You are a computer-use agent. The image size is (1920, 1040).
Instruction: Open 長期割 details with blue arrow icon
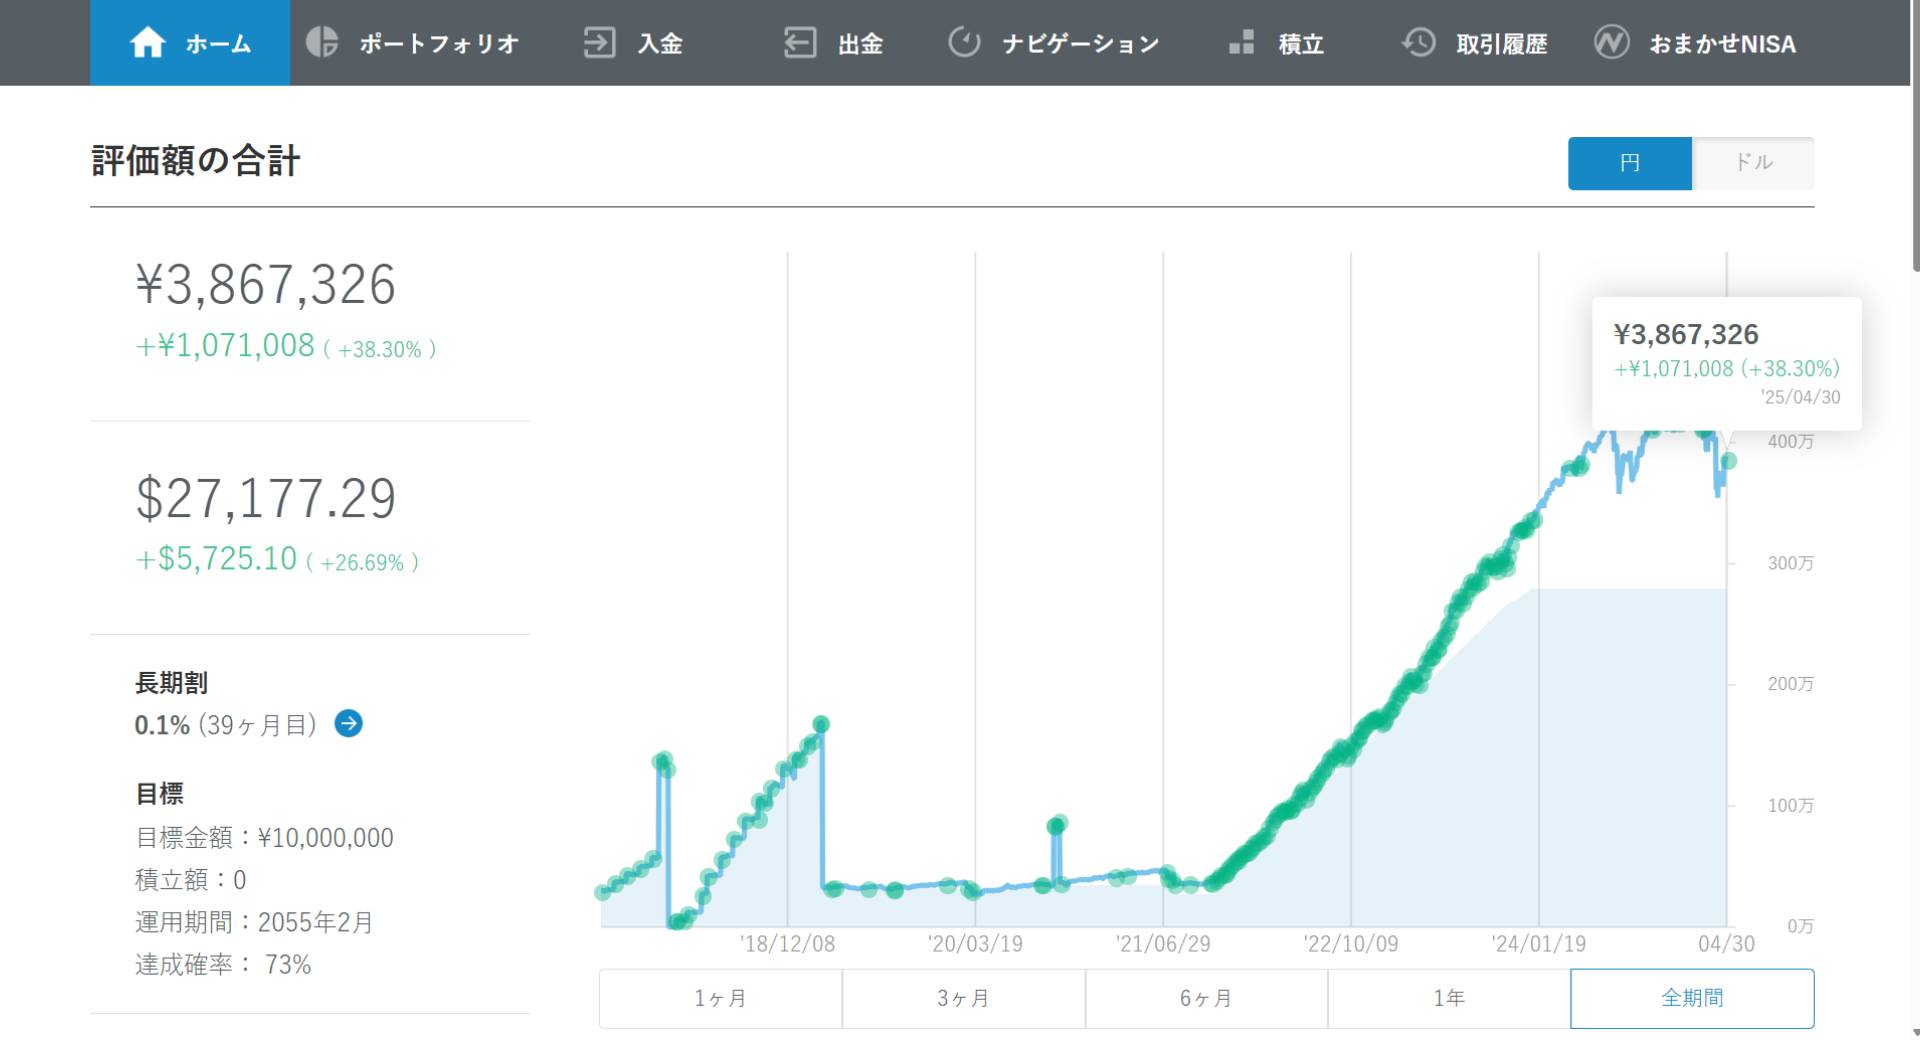pos(348,723)
